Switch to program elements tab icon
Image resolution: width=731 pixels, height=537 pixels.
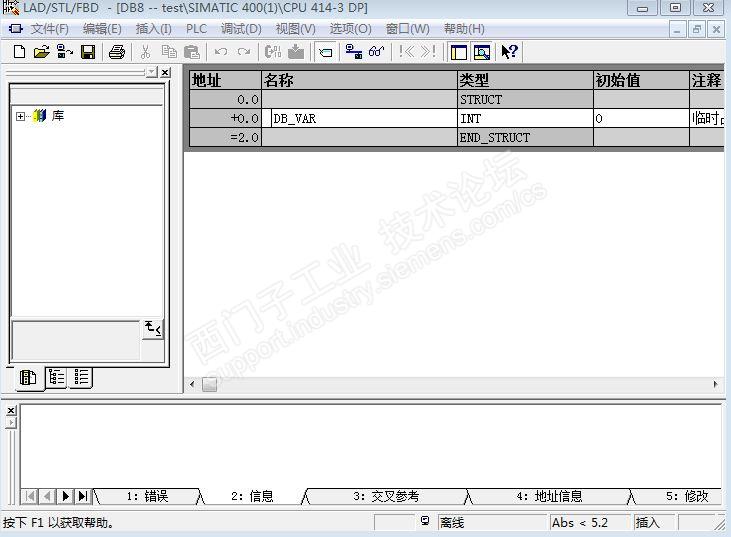[28, 378]
